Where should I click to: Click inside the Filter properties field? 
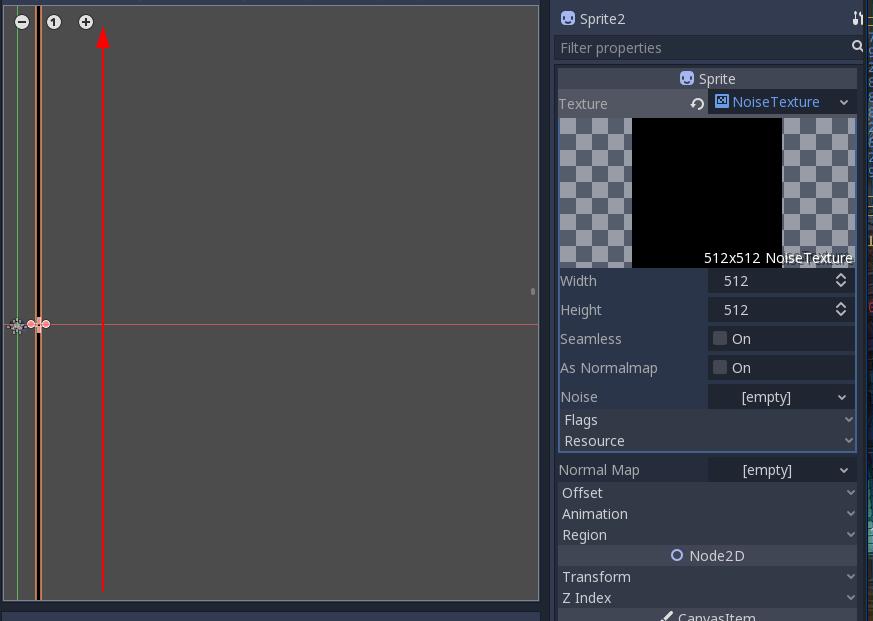pyautogui.click(x=700, y=47)
